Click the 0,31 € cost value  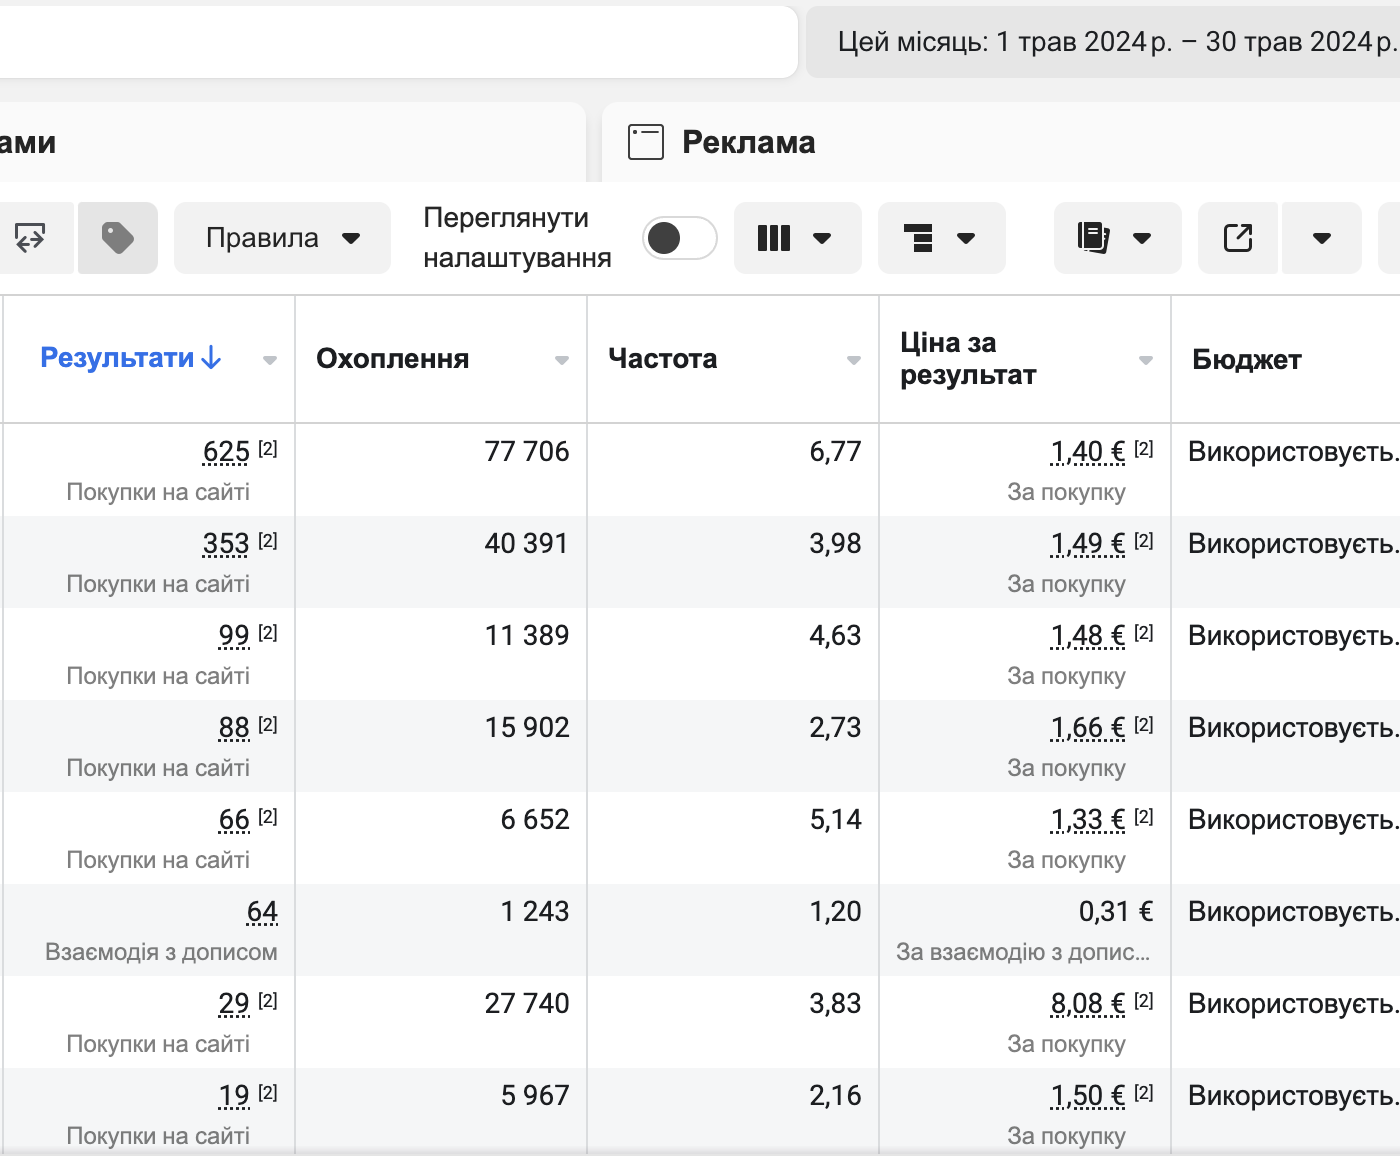click(1116, 912)
